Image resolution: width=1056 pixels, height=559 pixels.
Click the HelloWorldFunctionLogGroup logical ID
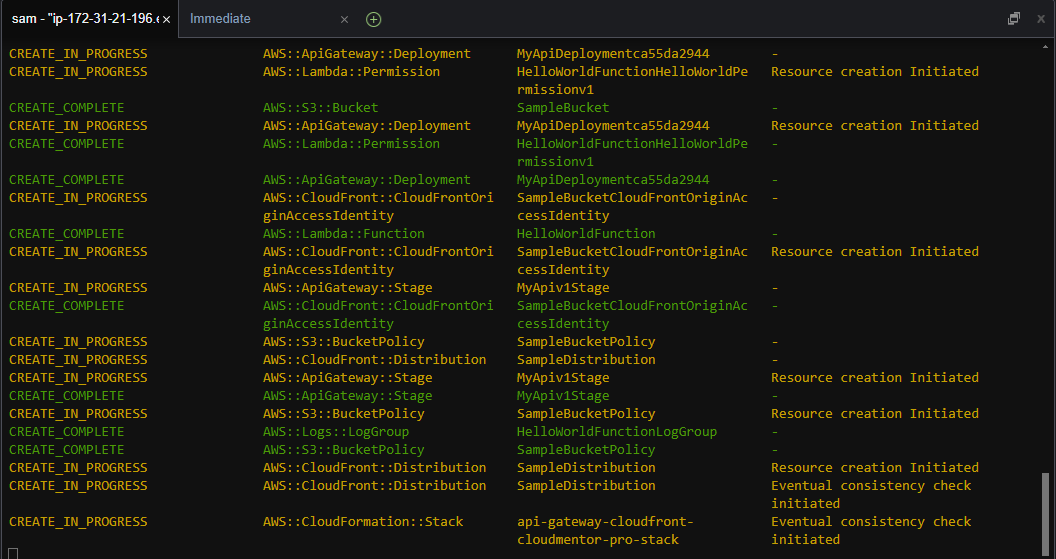pyautogui.click(x=617, y=432)
